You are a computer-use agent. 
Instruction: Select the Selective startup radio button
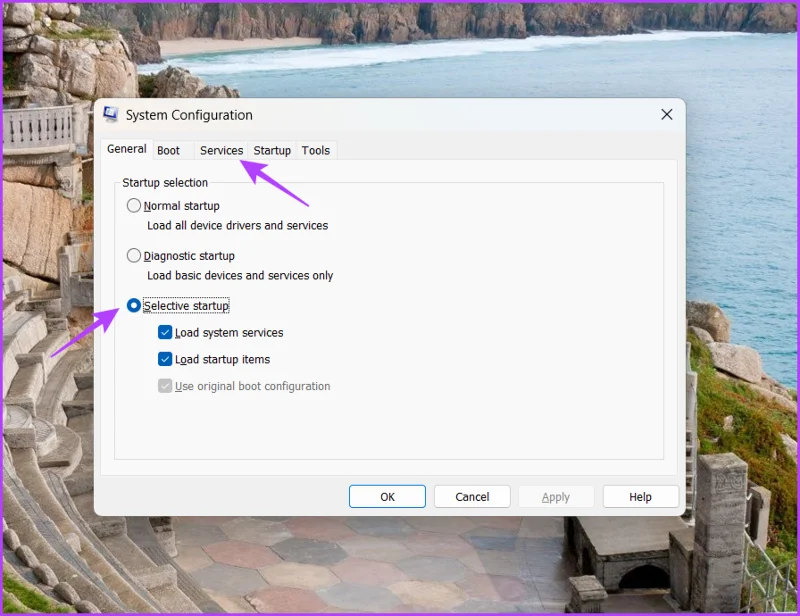pyautogui.click(x=134, y=306)
